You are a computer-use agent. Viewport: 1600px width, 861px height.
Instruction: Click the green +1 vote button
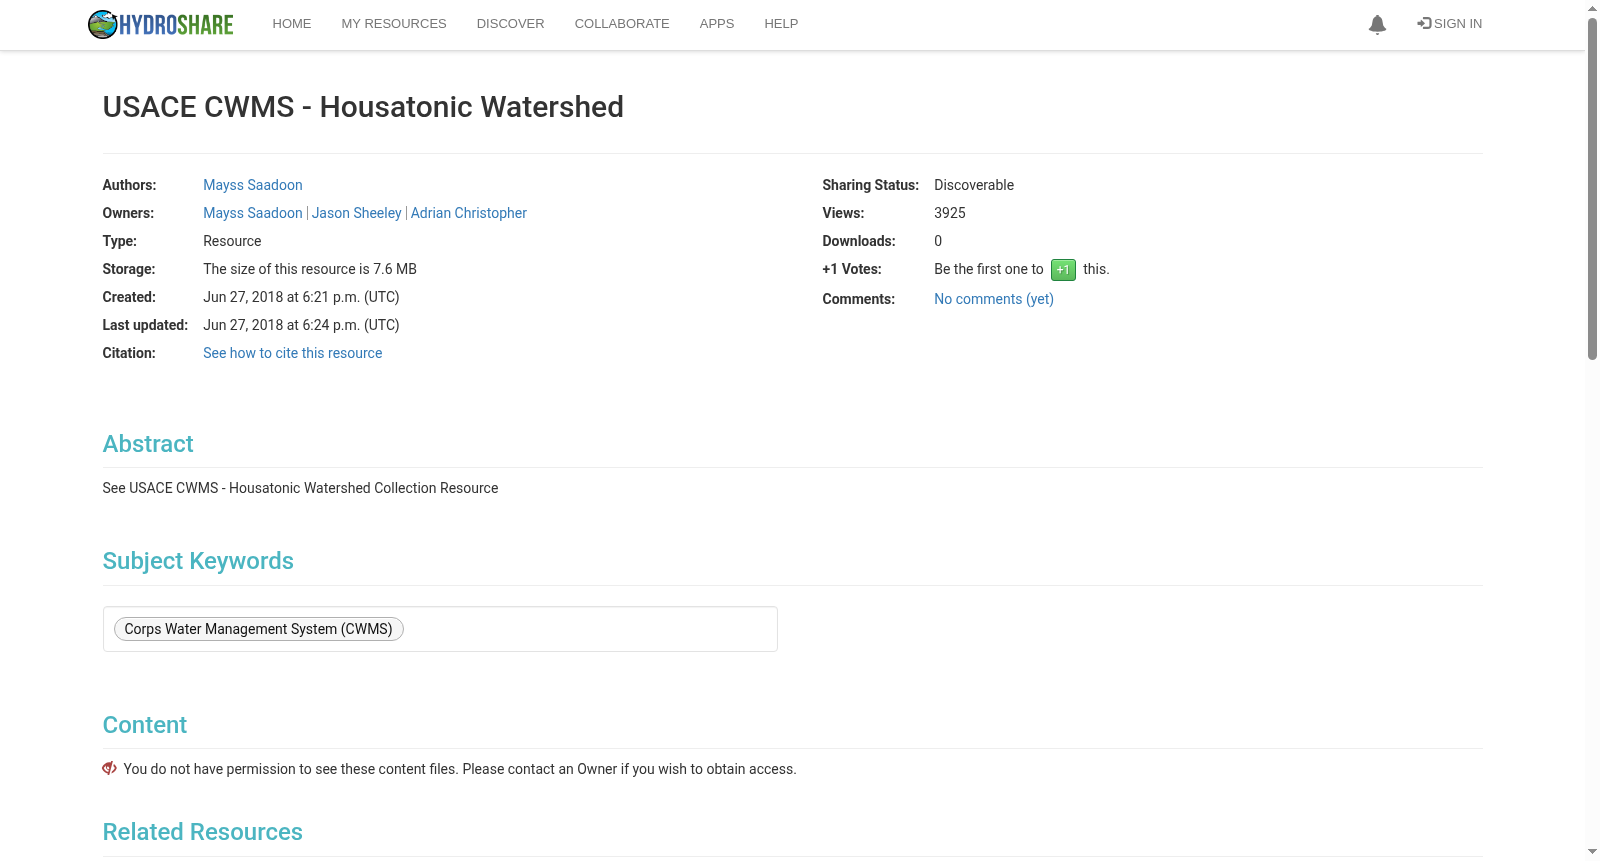pyautogui.click(x=1063, y=270)
